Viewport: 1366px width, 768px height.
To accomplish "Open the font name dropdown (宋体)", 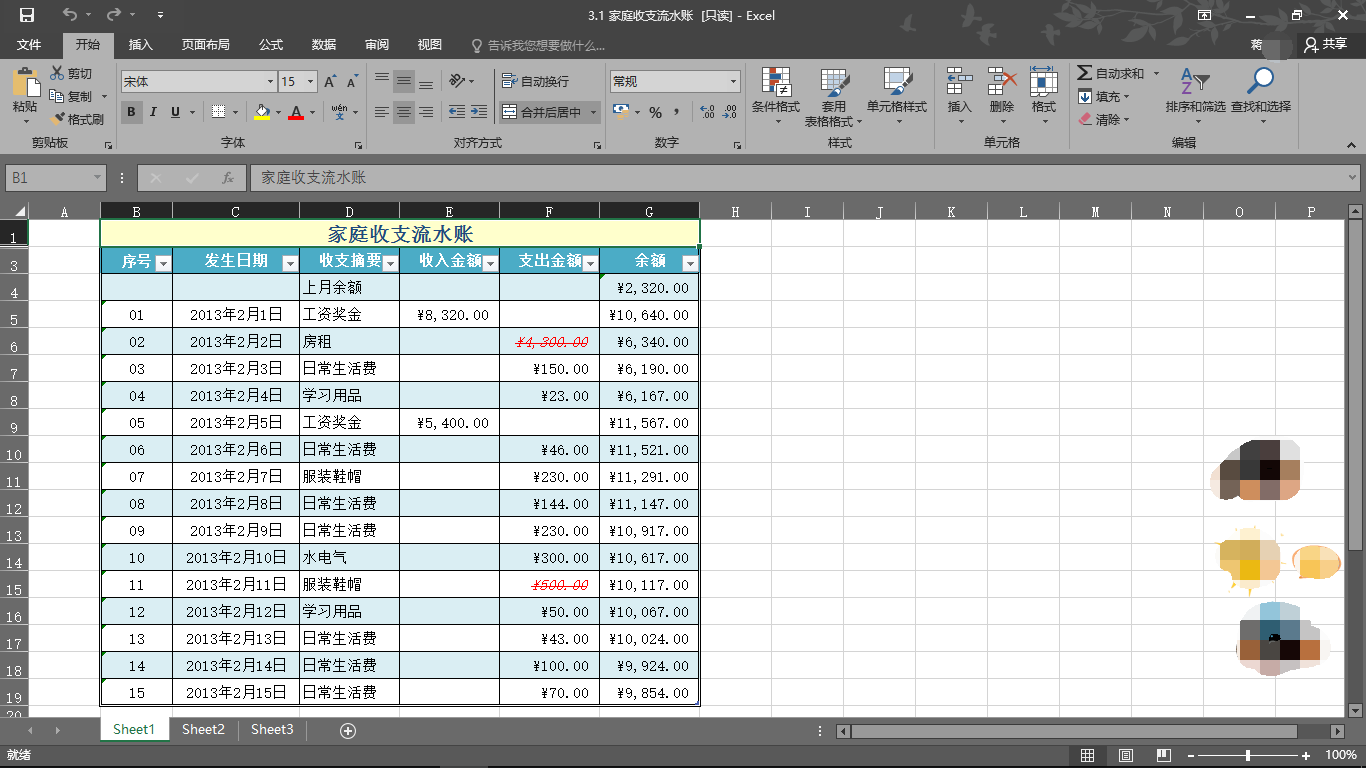I will point(270,82).
